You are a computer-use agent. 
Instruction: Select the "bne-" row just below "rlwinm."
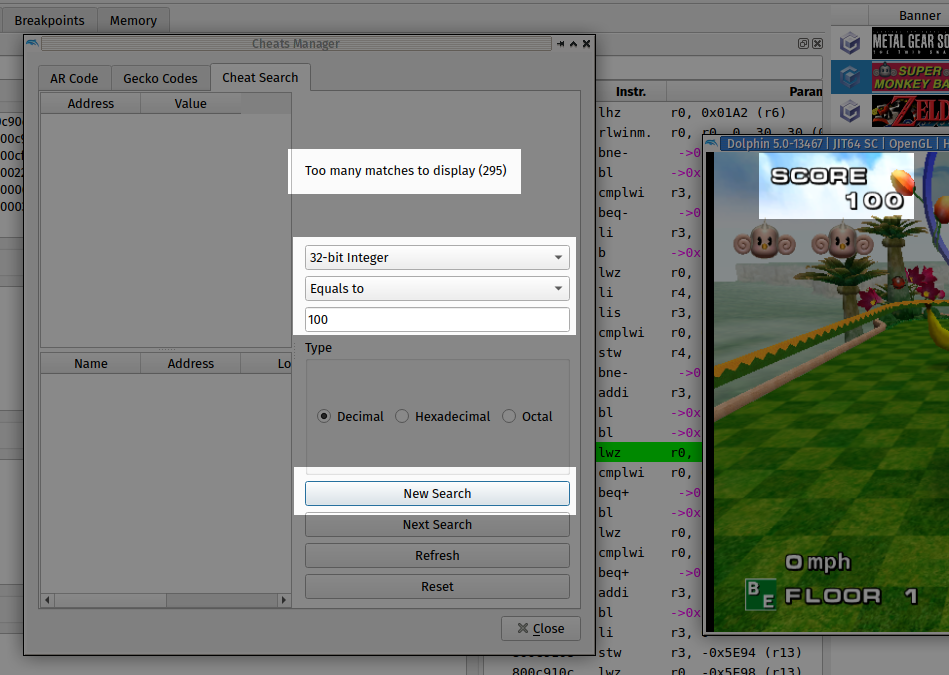(x=649, y=153)
